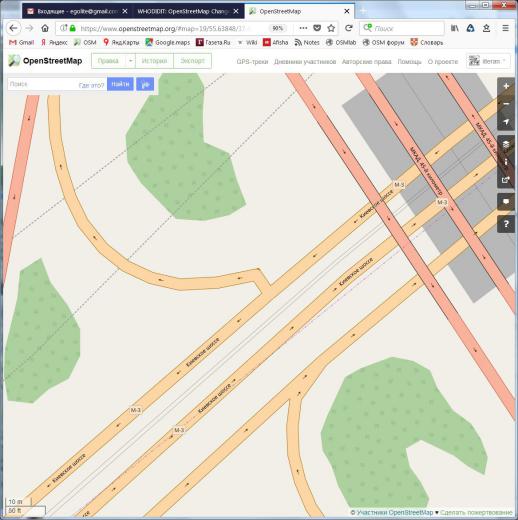Viewport: 518px width, 520px height.
Task: Expand the attribution arrow near OpenStreetMap credit
Action: [437, 512]
